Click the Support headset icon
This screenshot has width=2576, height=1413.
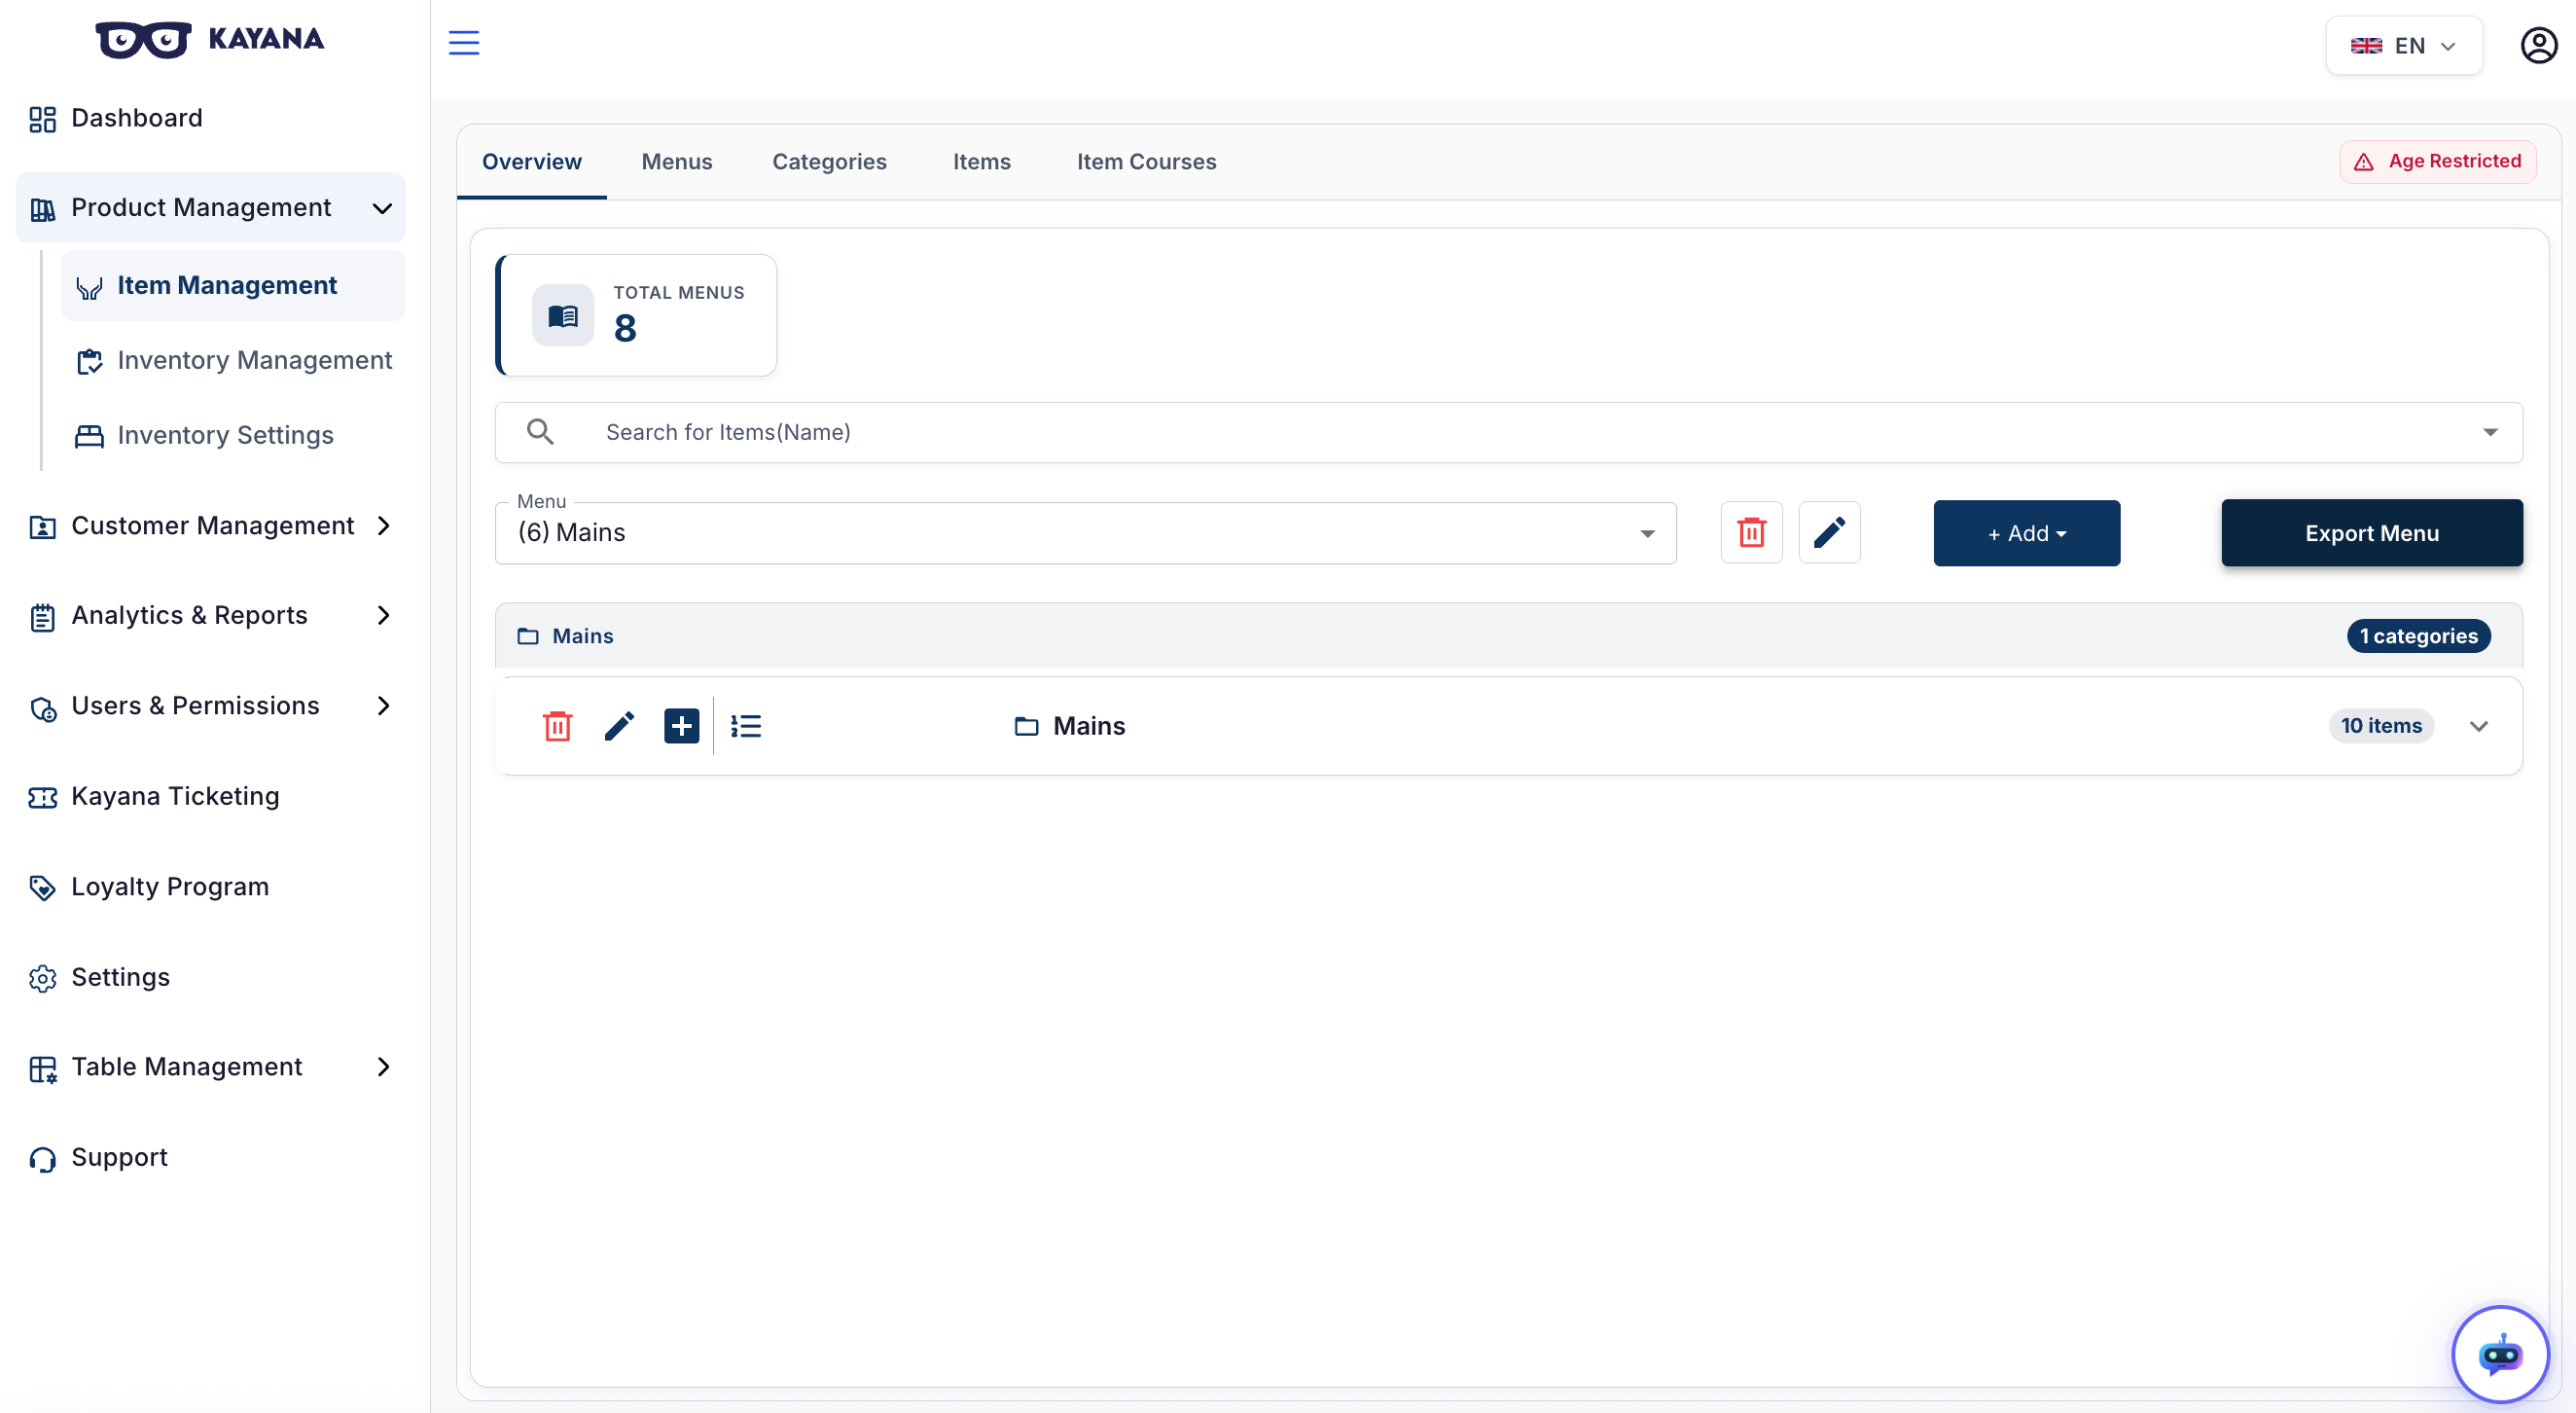pyautogui.click(x=42, y=1159)
